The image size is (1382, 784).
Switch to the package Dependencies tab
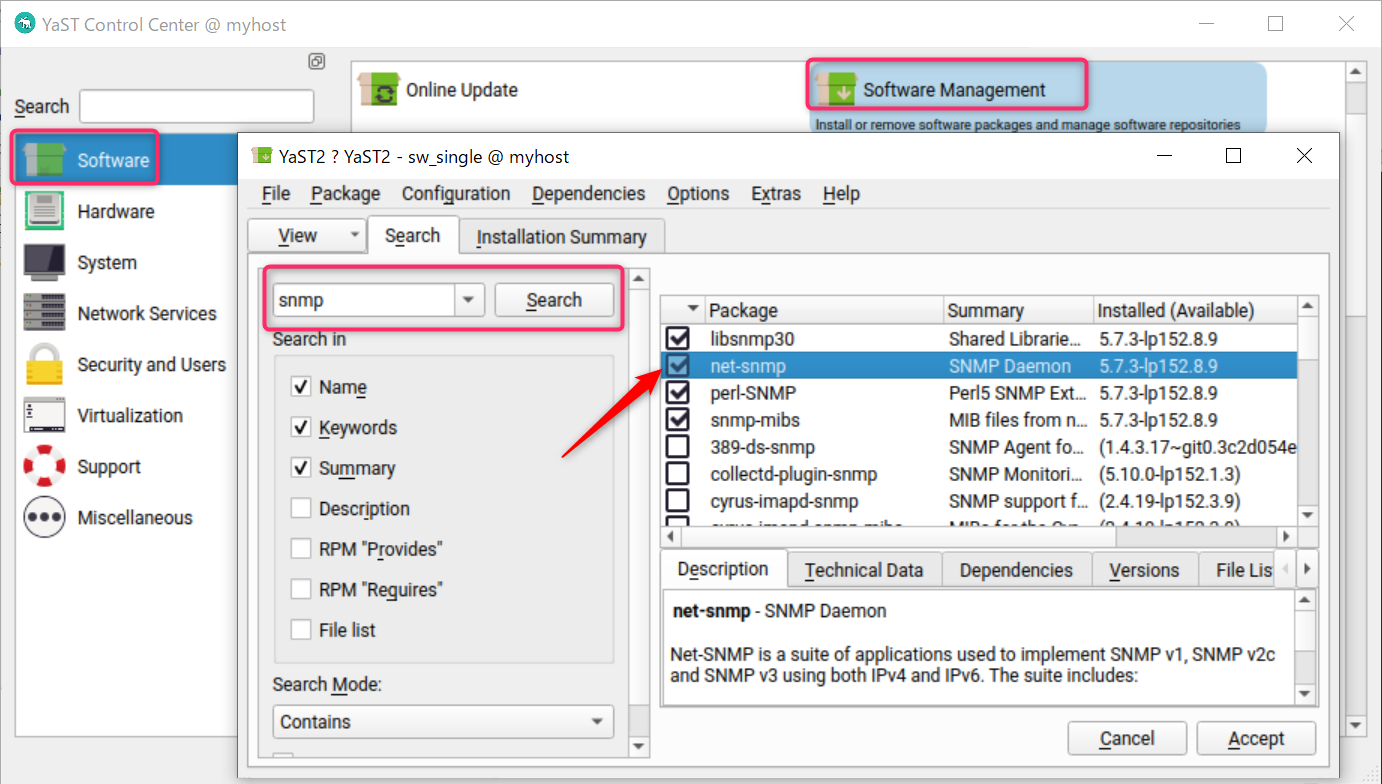point(1016,570)
